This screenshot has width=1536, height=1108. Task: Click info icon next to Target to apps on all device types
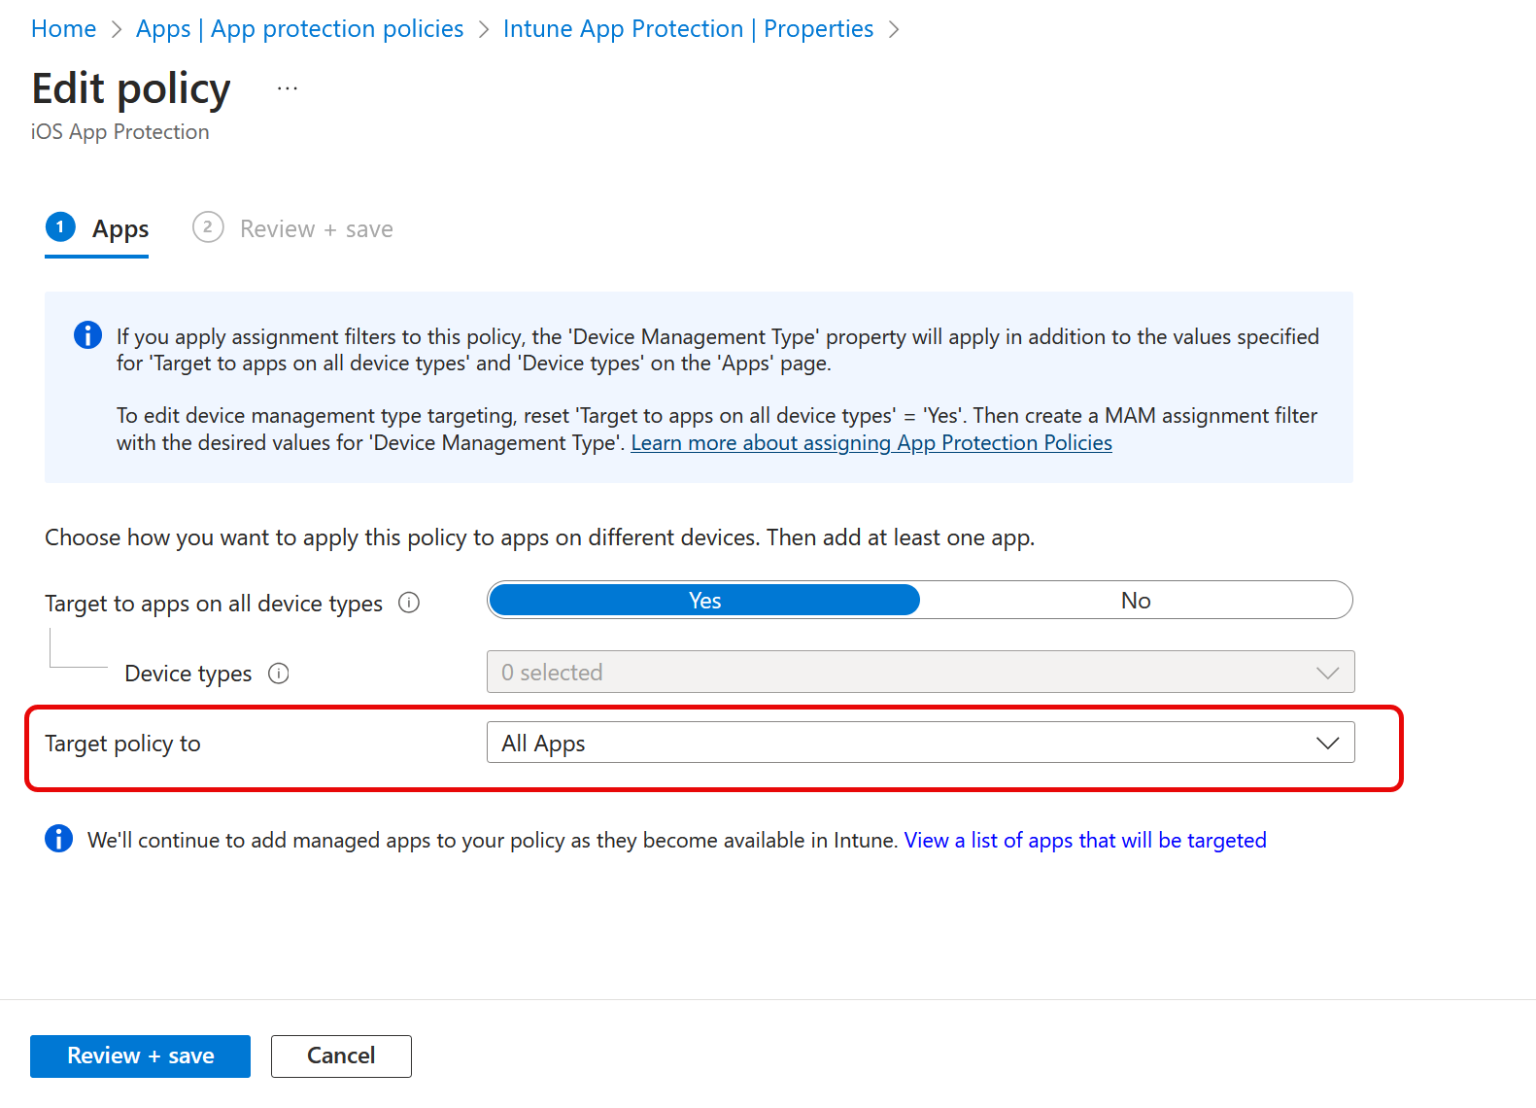pyautogui.click(x=409, y=603)
